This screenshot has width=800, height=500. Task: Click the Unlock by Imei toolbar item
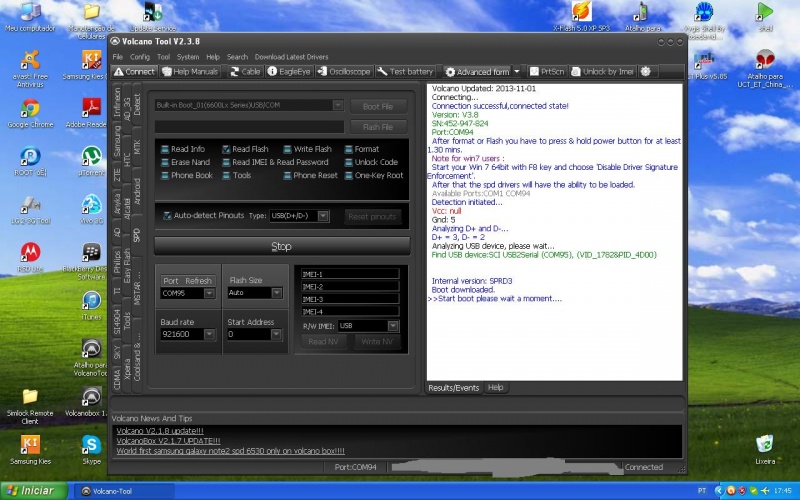pos(603,72)
